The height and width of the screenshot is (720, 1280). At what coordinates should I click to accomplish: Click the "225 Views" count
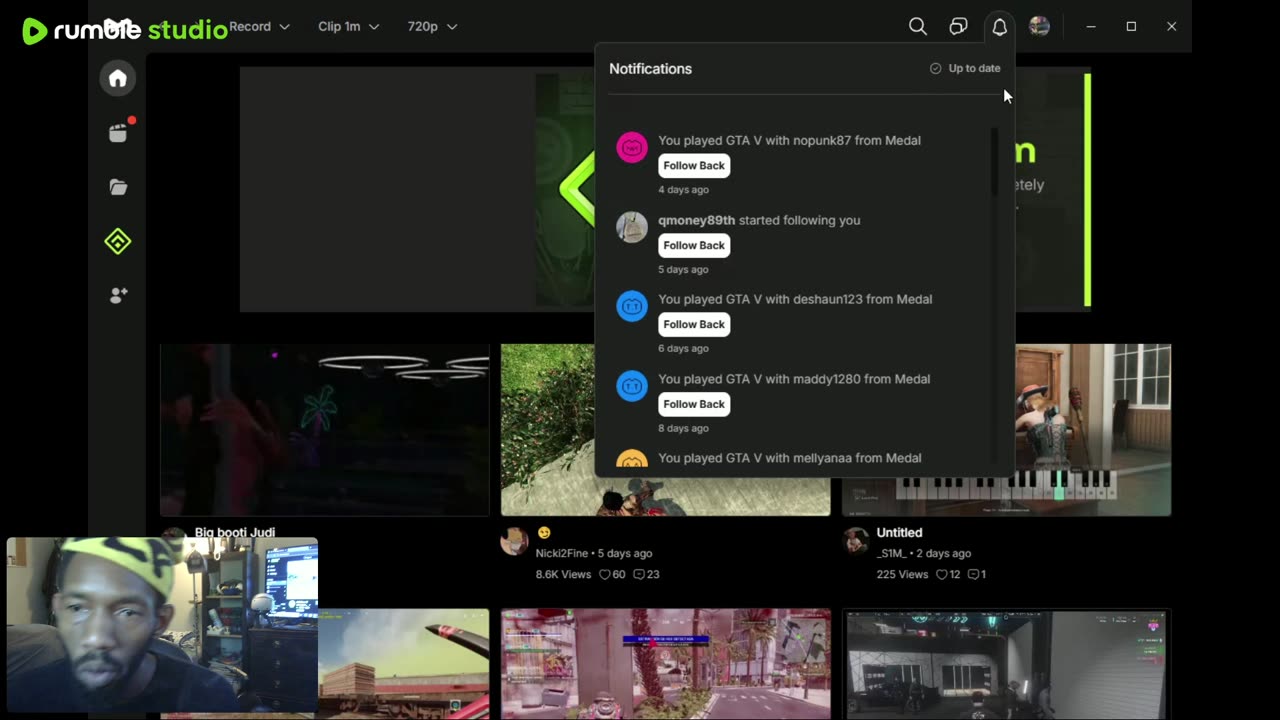902,574
